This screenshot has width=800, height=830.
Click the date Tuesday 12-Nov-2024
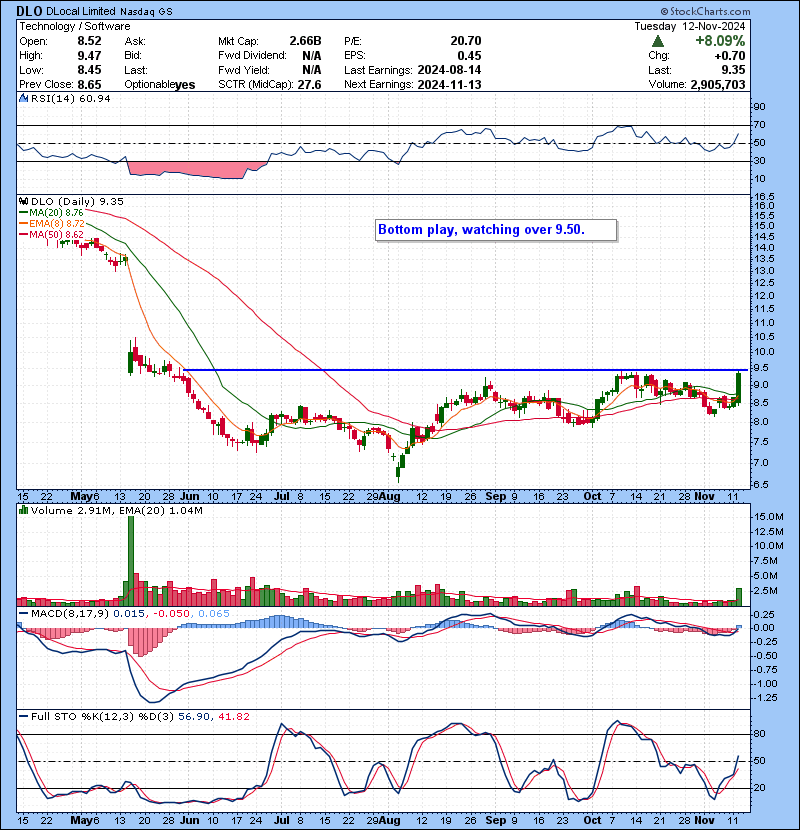tap(690, 26)
